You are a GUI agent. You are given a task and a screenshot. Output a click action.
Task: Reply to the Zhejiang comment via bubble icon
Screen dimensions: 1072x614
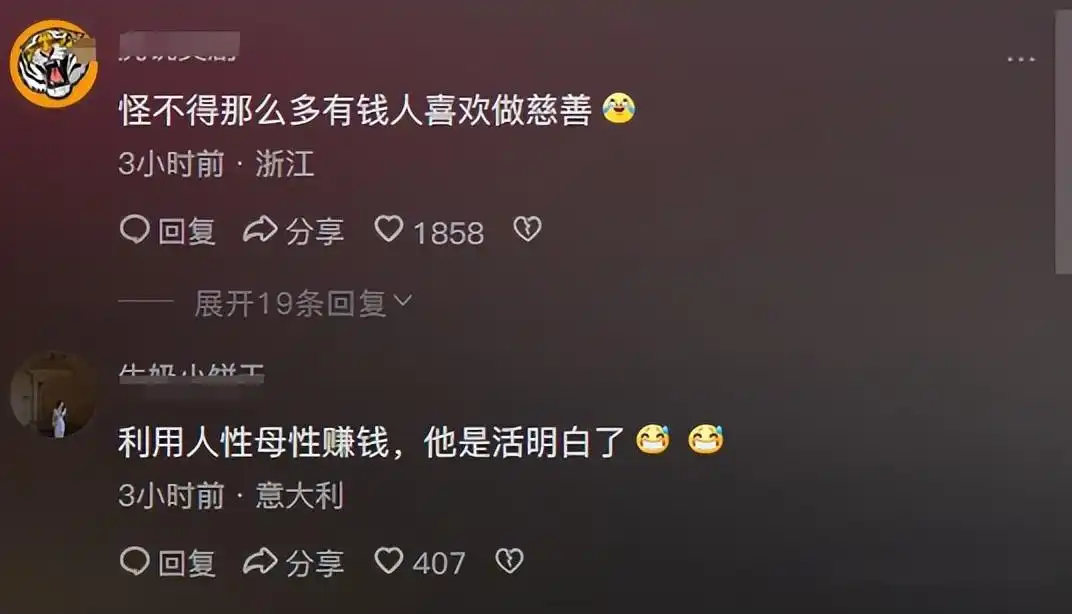coord(135,230)
